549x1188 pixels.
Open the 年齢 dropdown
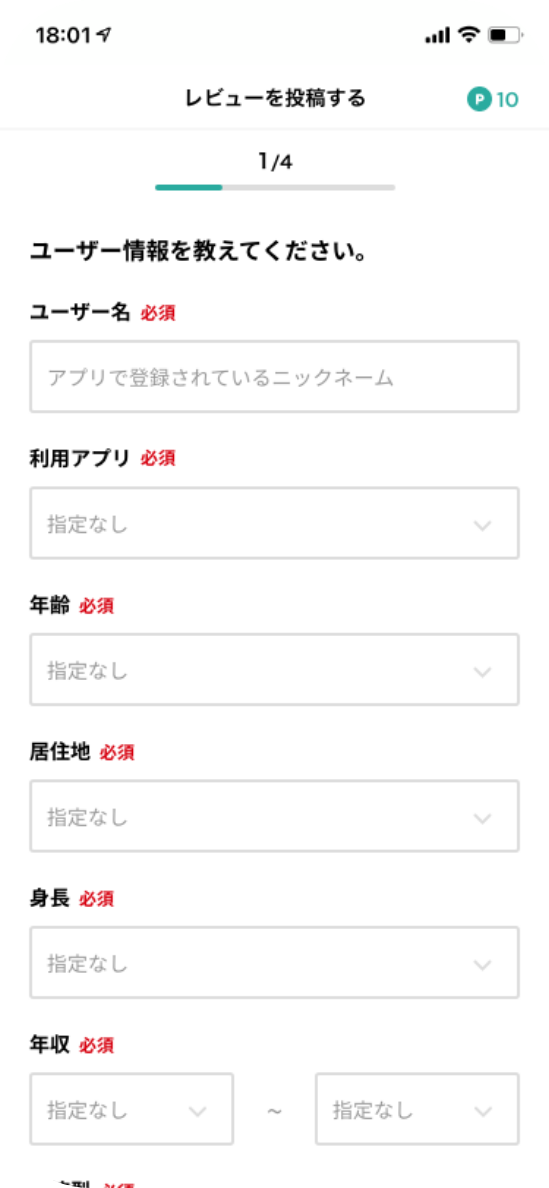click(274, 670)
